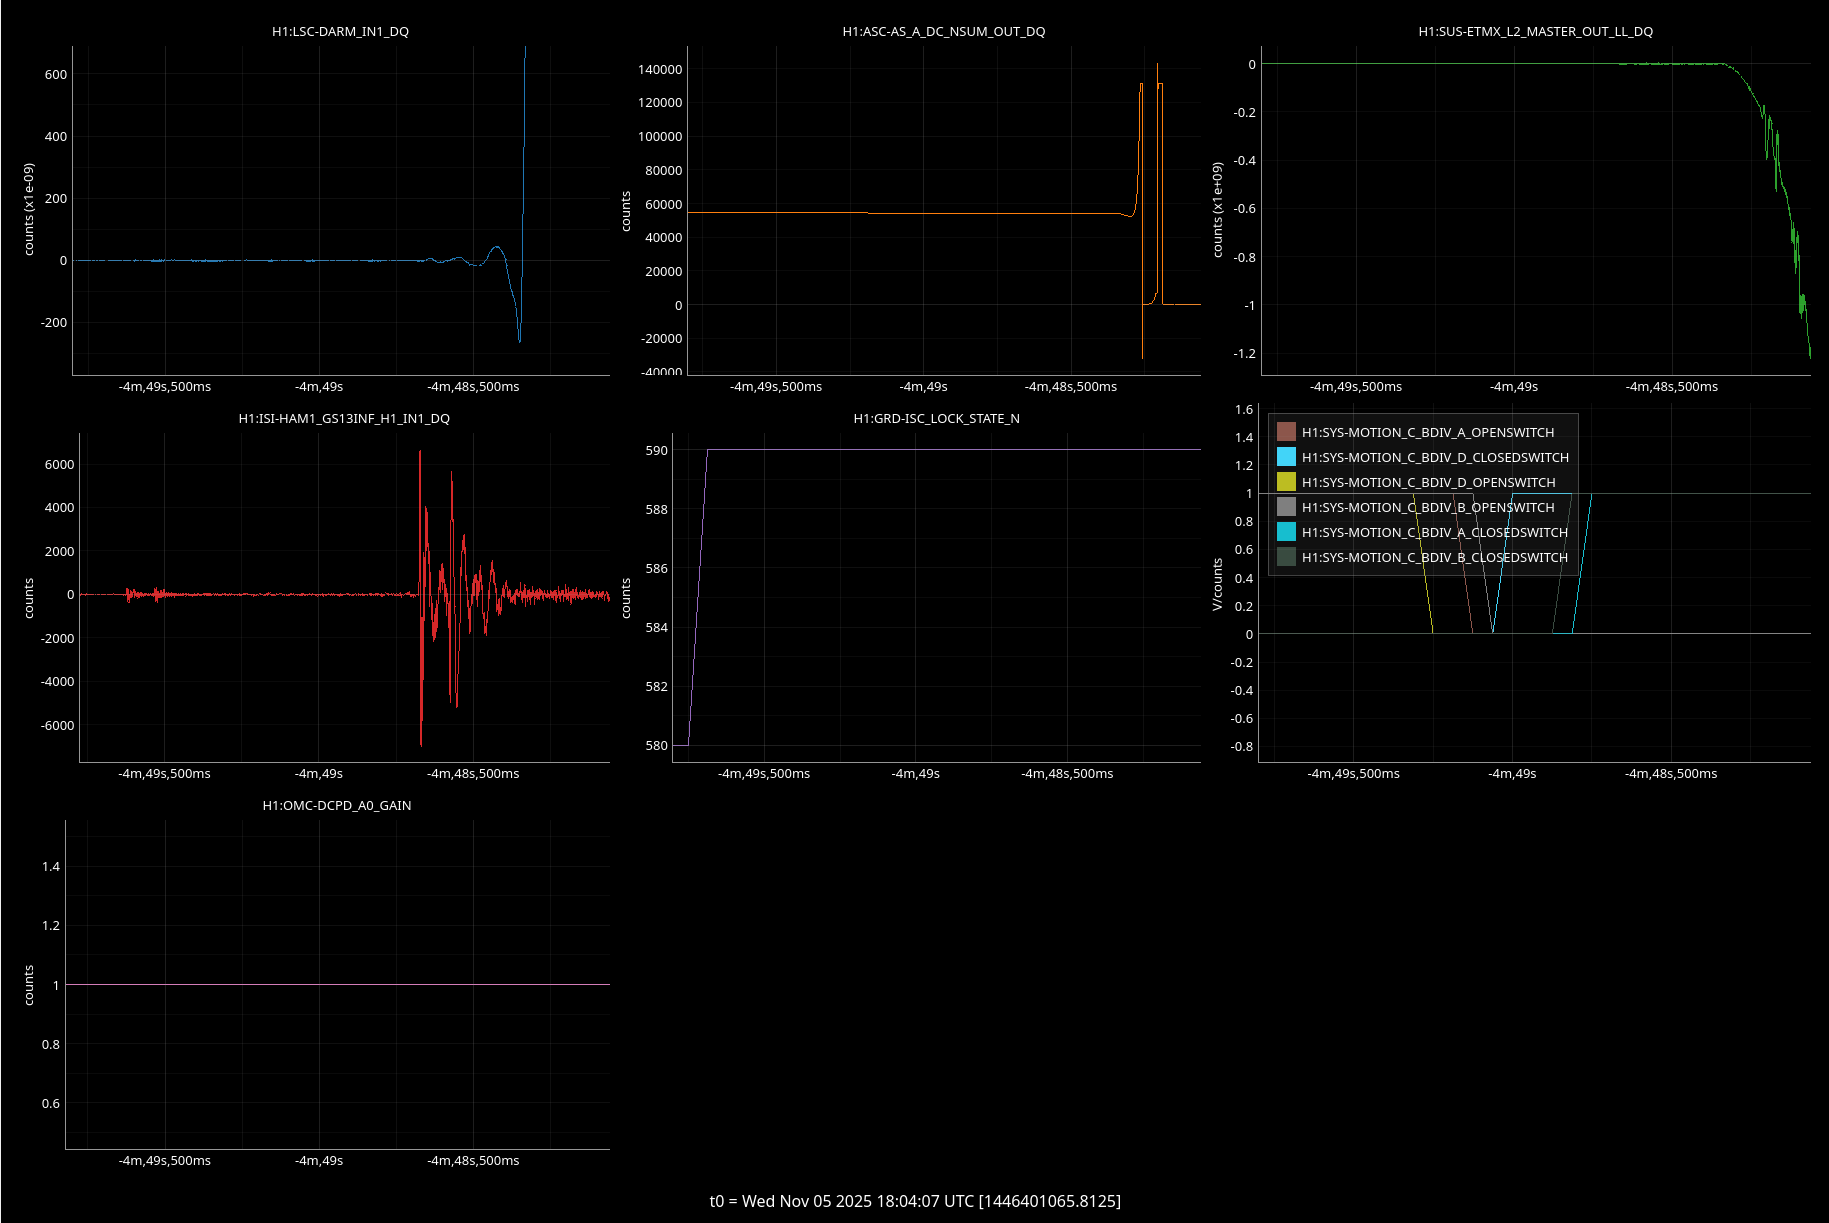Click the orange flat line in the ASC-AS_A plot
This screenshot has height=1223, width=1829.
pos(900,213)
